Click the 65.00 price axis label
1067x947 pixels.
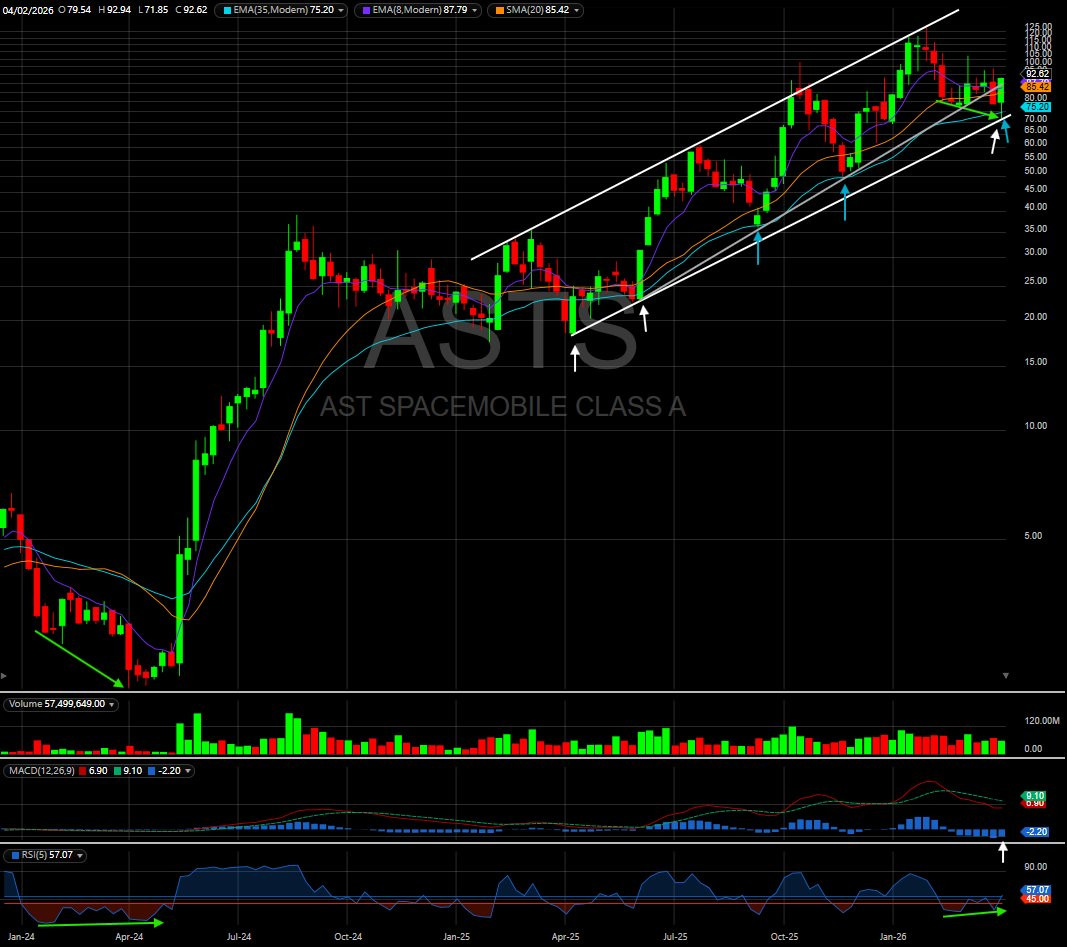[x=1036, y=129]
